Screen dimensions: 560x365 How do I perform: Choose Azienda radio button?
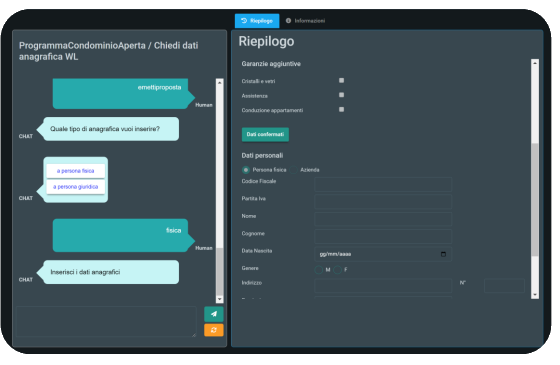(294, 170)
